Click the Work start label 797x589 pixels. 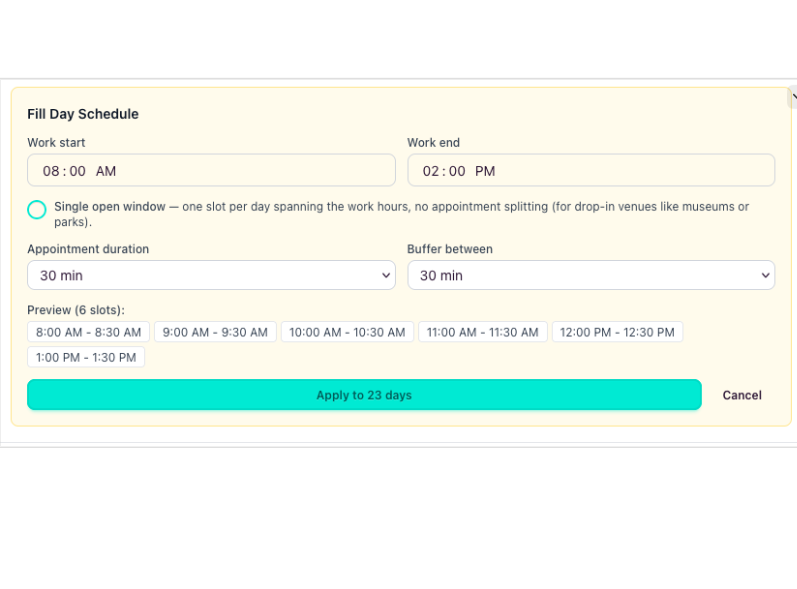[x=56, y=143]
